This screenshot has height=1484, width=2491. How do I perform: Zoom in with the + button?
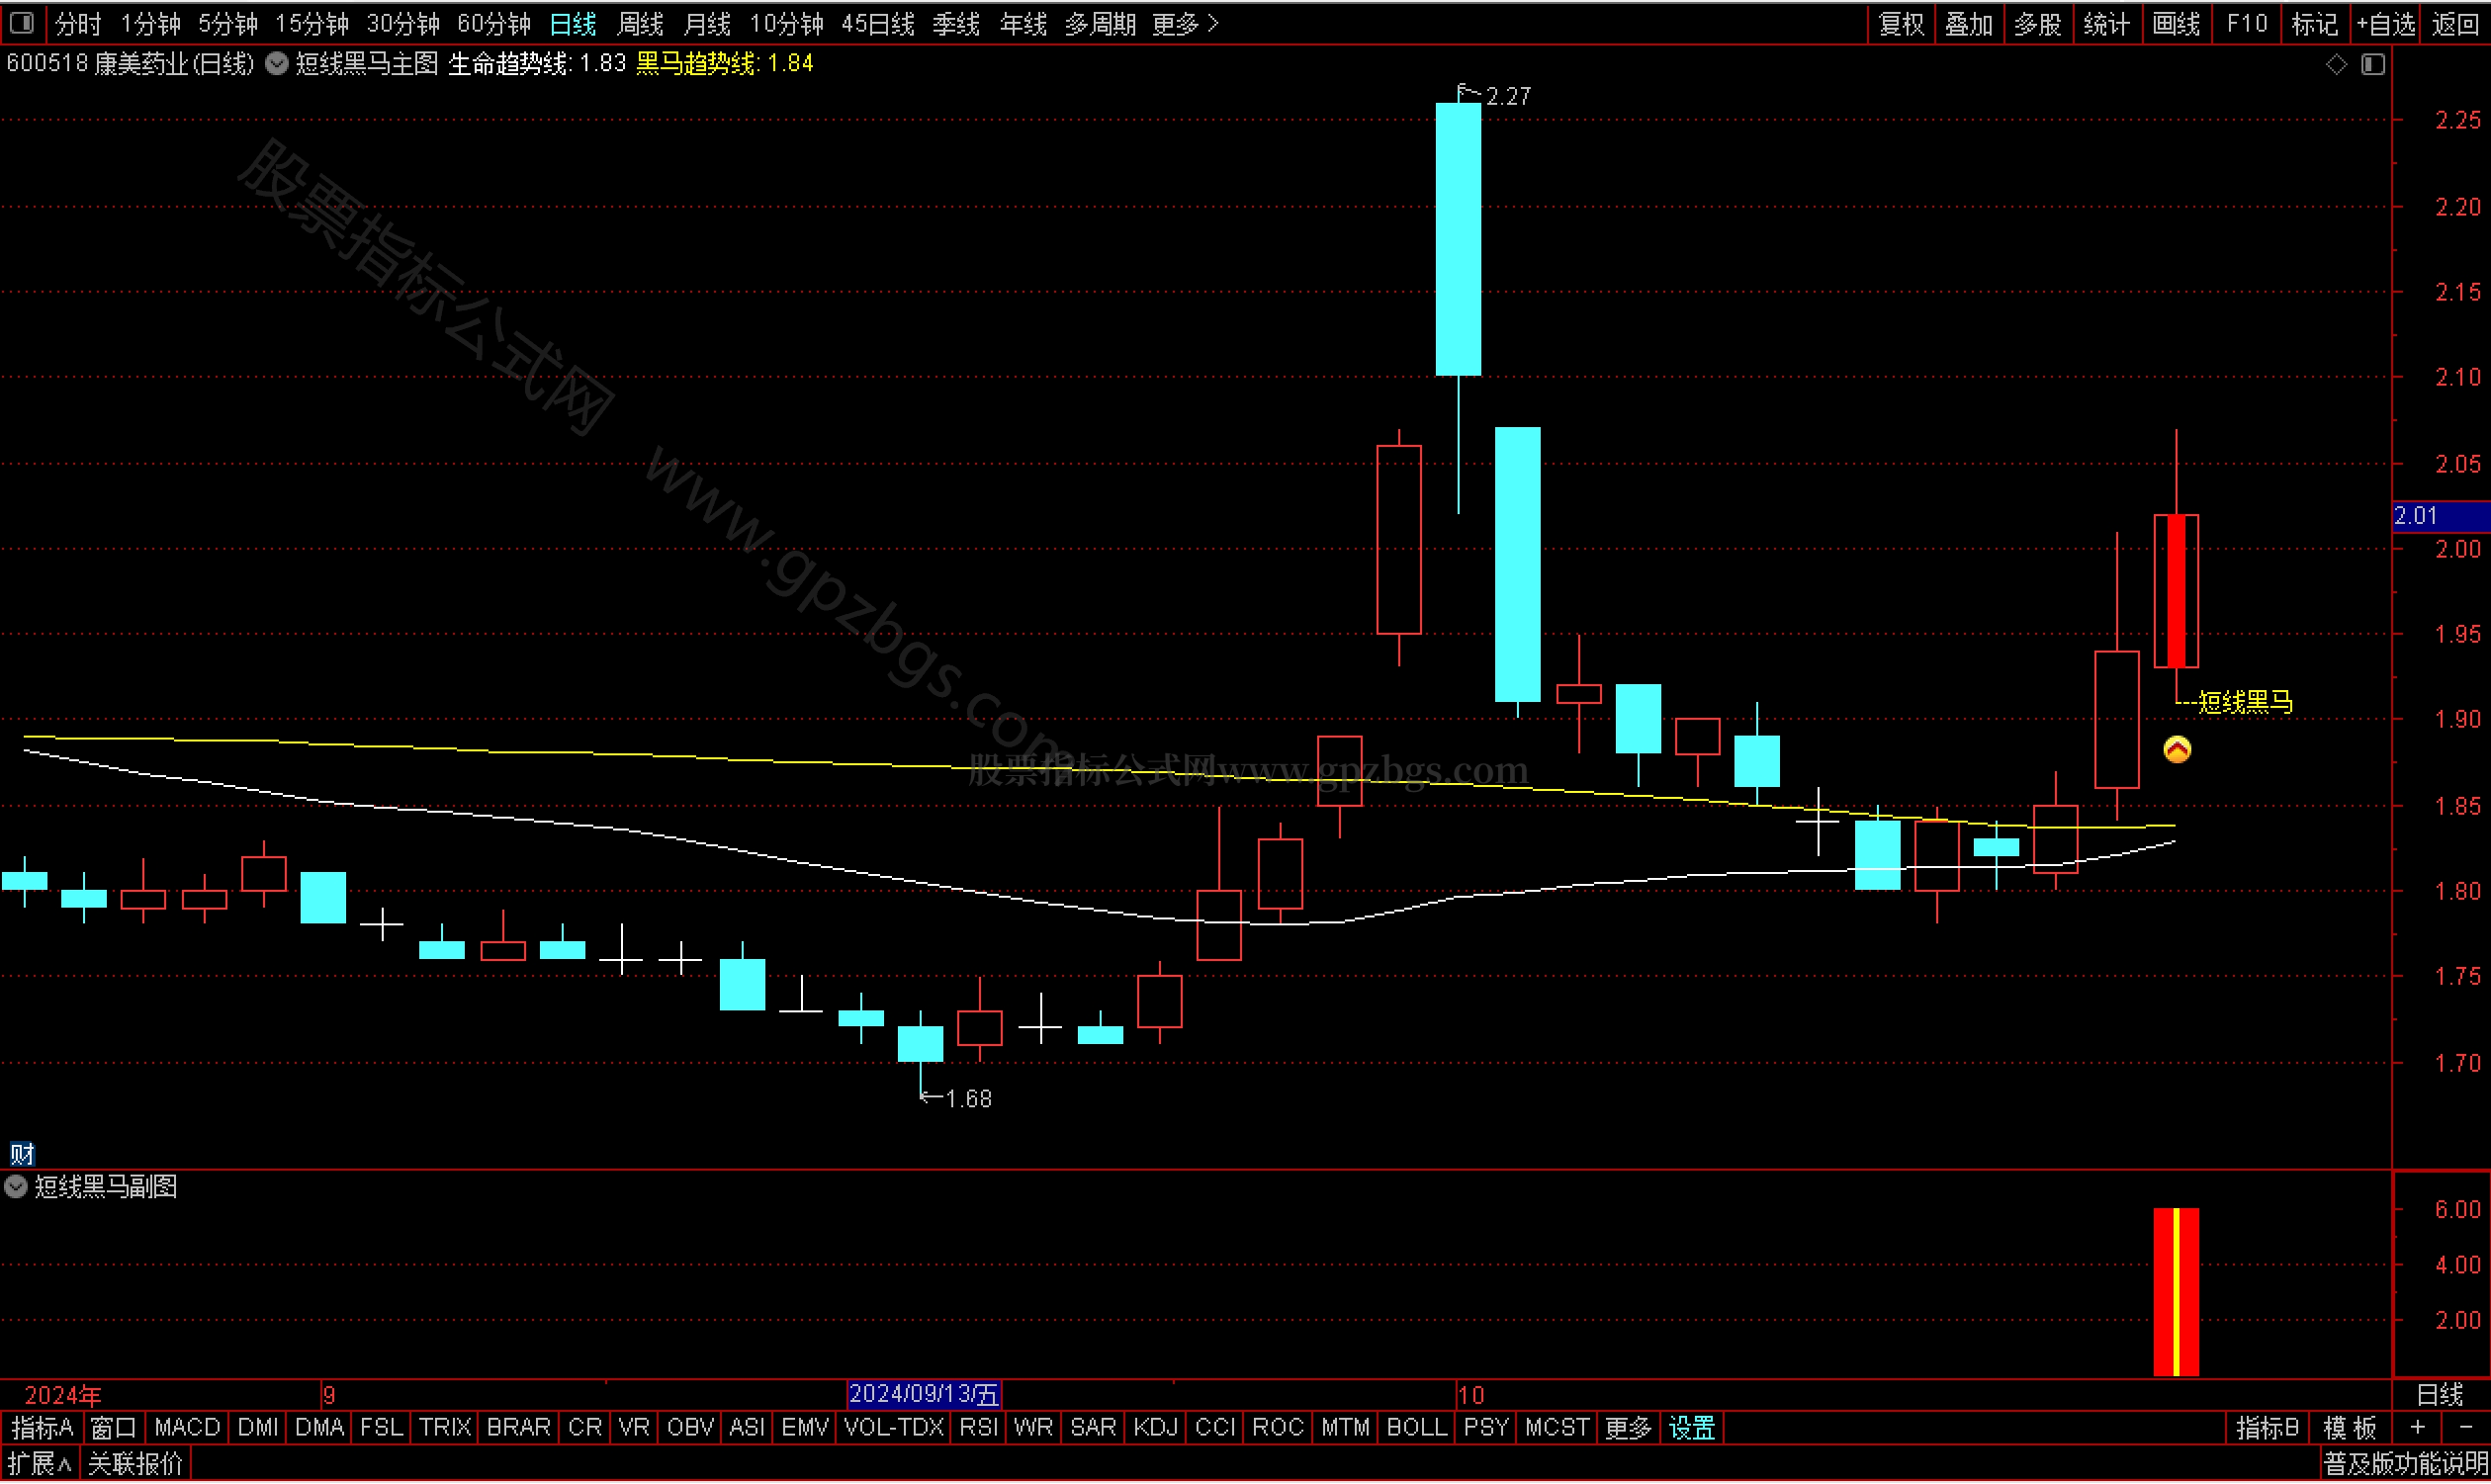click(x=2417, y=1428)
